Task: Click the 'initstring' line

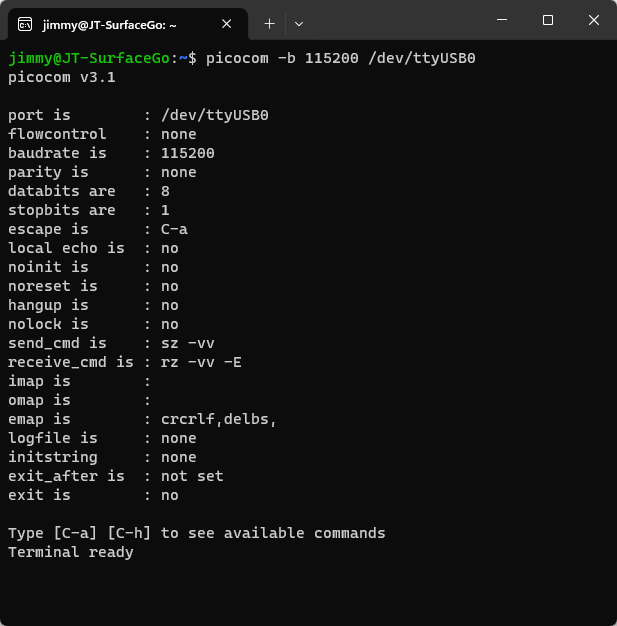Action: pos(102,458)
